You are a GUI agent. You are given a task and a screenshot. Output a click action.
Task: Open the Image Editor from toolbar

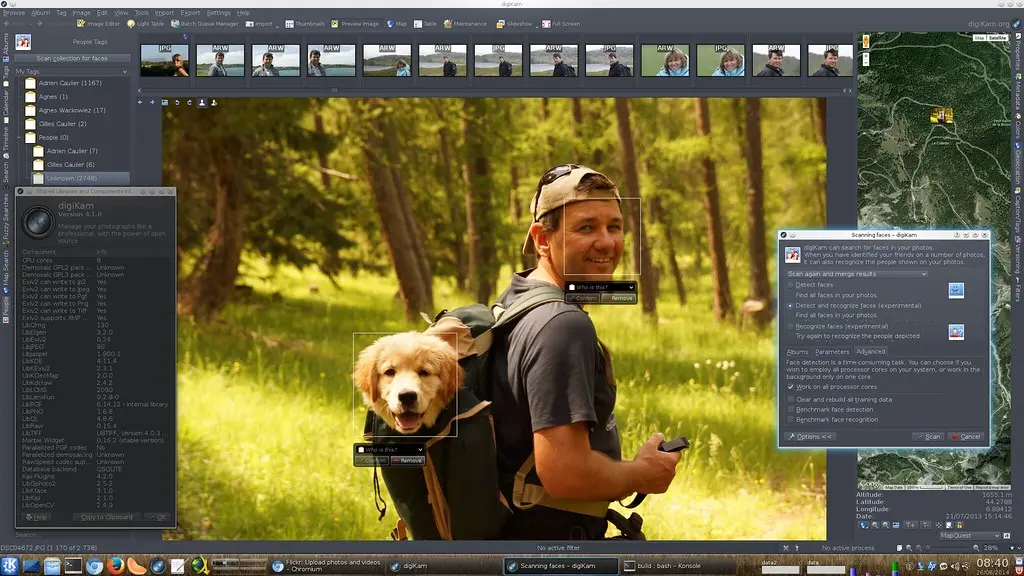click(99, 23)
